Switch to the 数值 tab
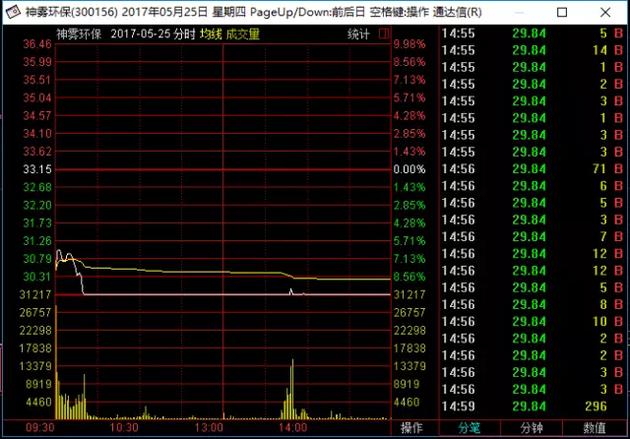The width and height of the screenshot is (630, 439). click(594, 428)
